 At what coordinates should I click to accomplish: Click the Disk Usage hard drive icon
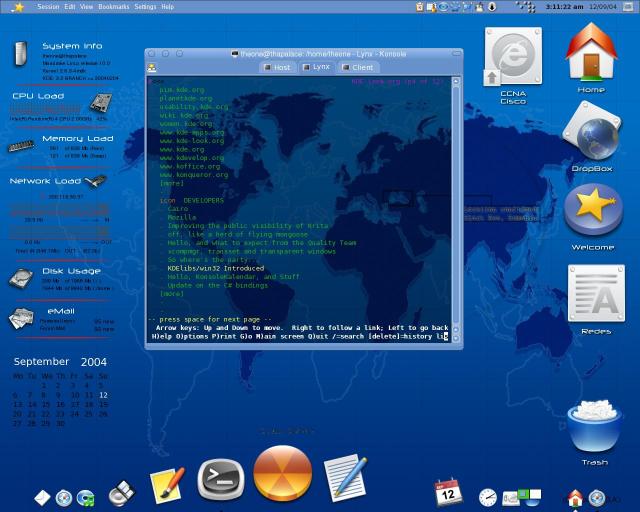[20, 278]
